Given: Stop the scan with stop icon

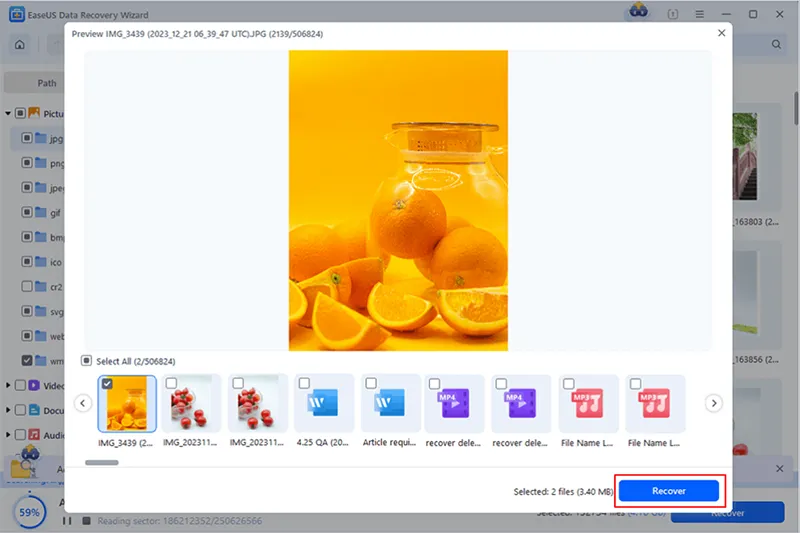Looking at the screenshot, I should pyautogui.click(x=86, y=521).
